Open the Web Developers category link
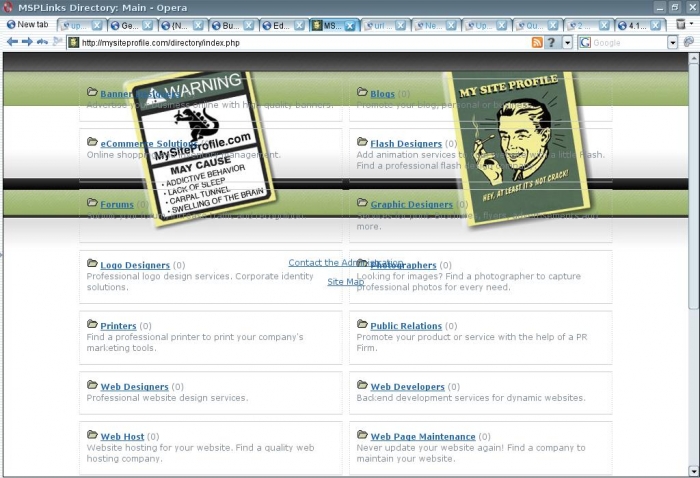The image size is (700, 478). [407, 387]
